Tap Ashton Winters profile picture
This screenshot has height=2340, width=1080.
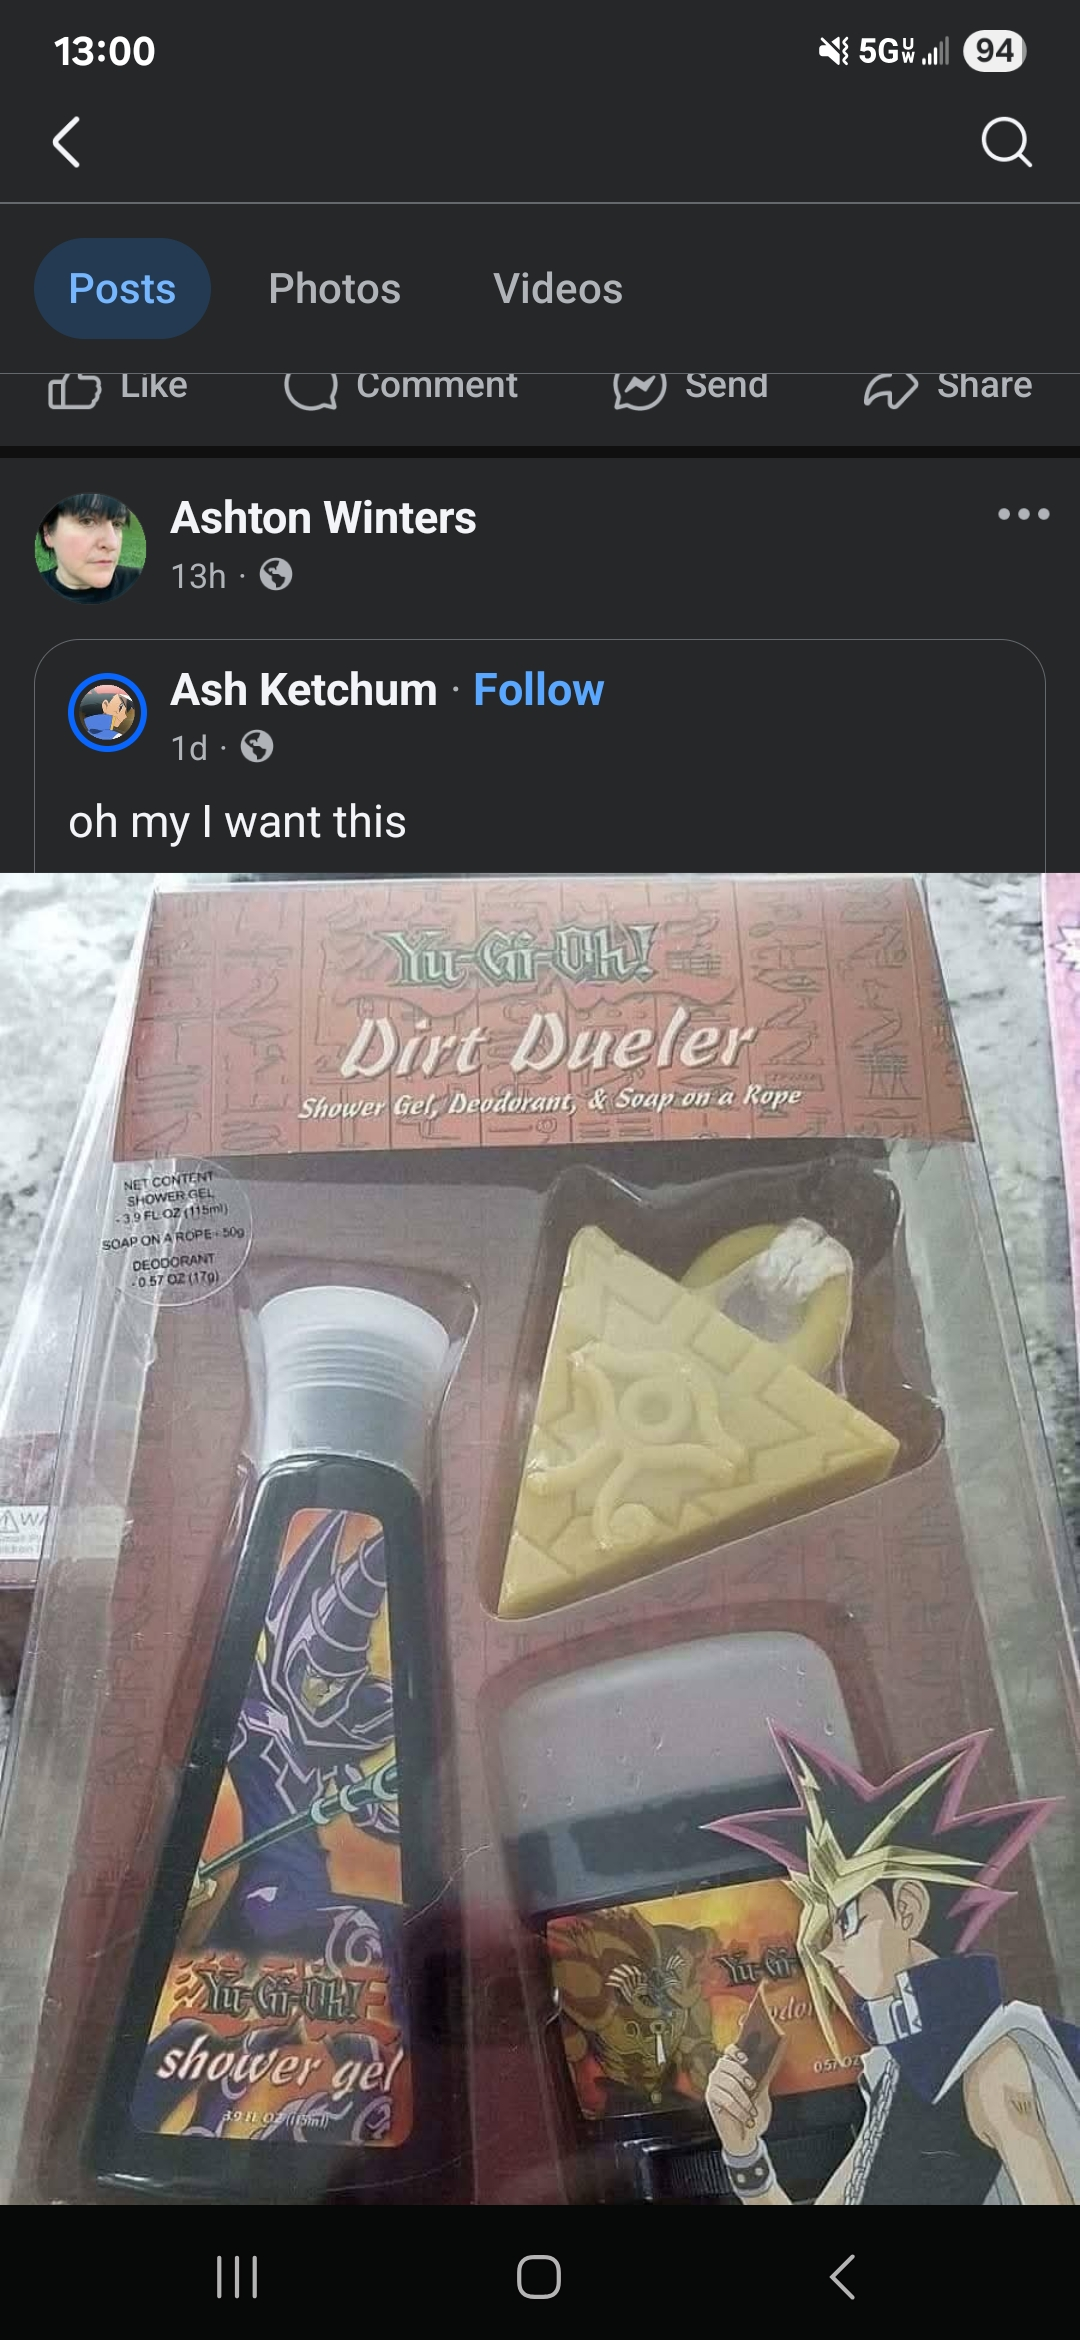90,547
